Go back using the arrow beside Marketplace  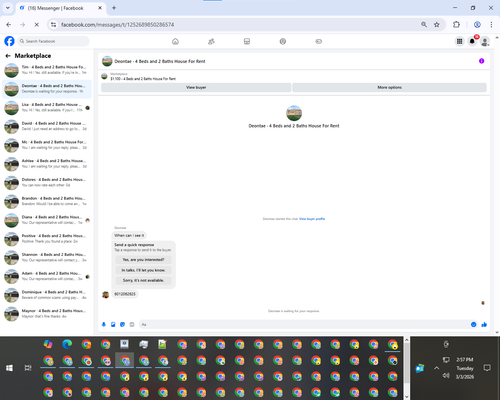point(8,56)
